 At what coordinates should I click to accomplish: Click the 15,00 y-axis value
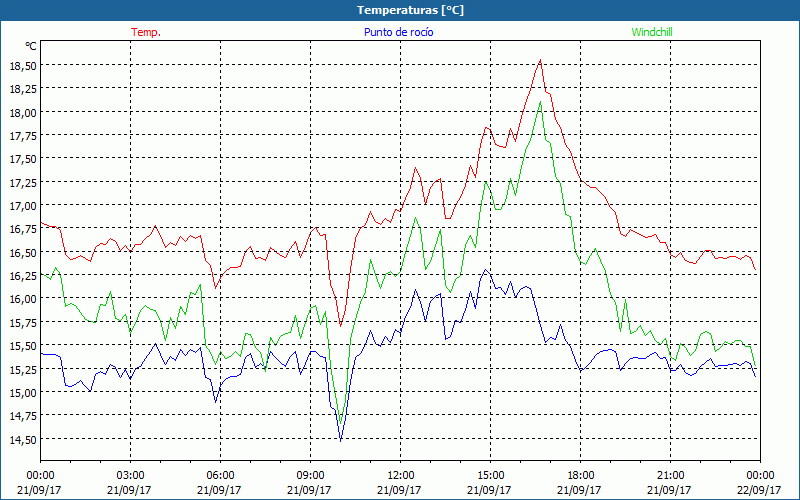[x=23, y=392]
